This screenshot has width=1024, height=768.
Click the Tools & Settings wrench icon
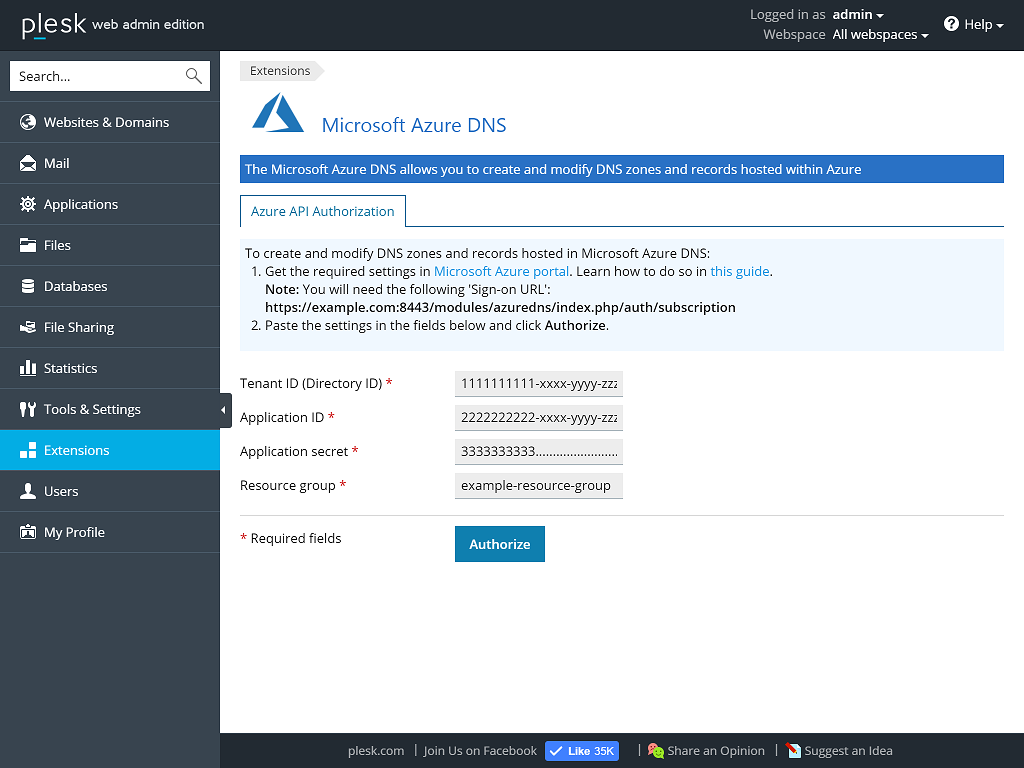[x=28, y=409]
